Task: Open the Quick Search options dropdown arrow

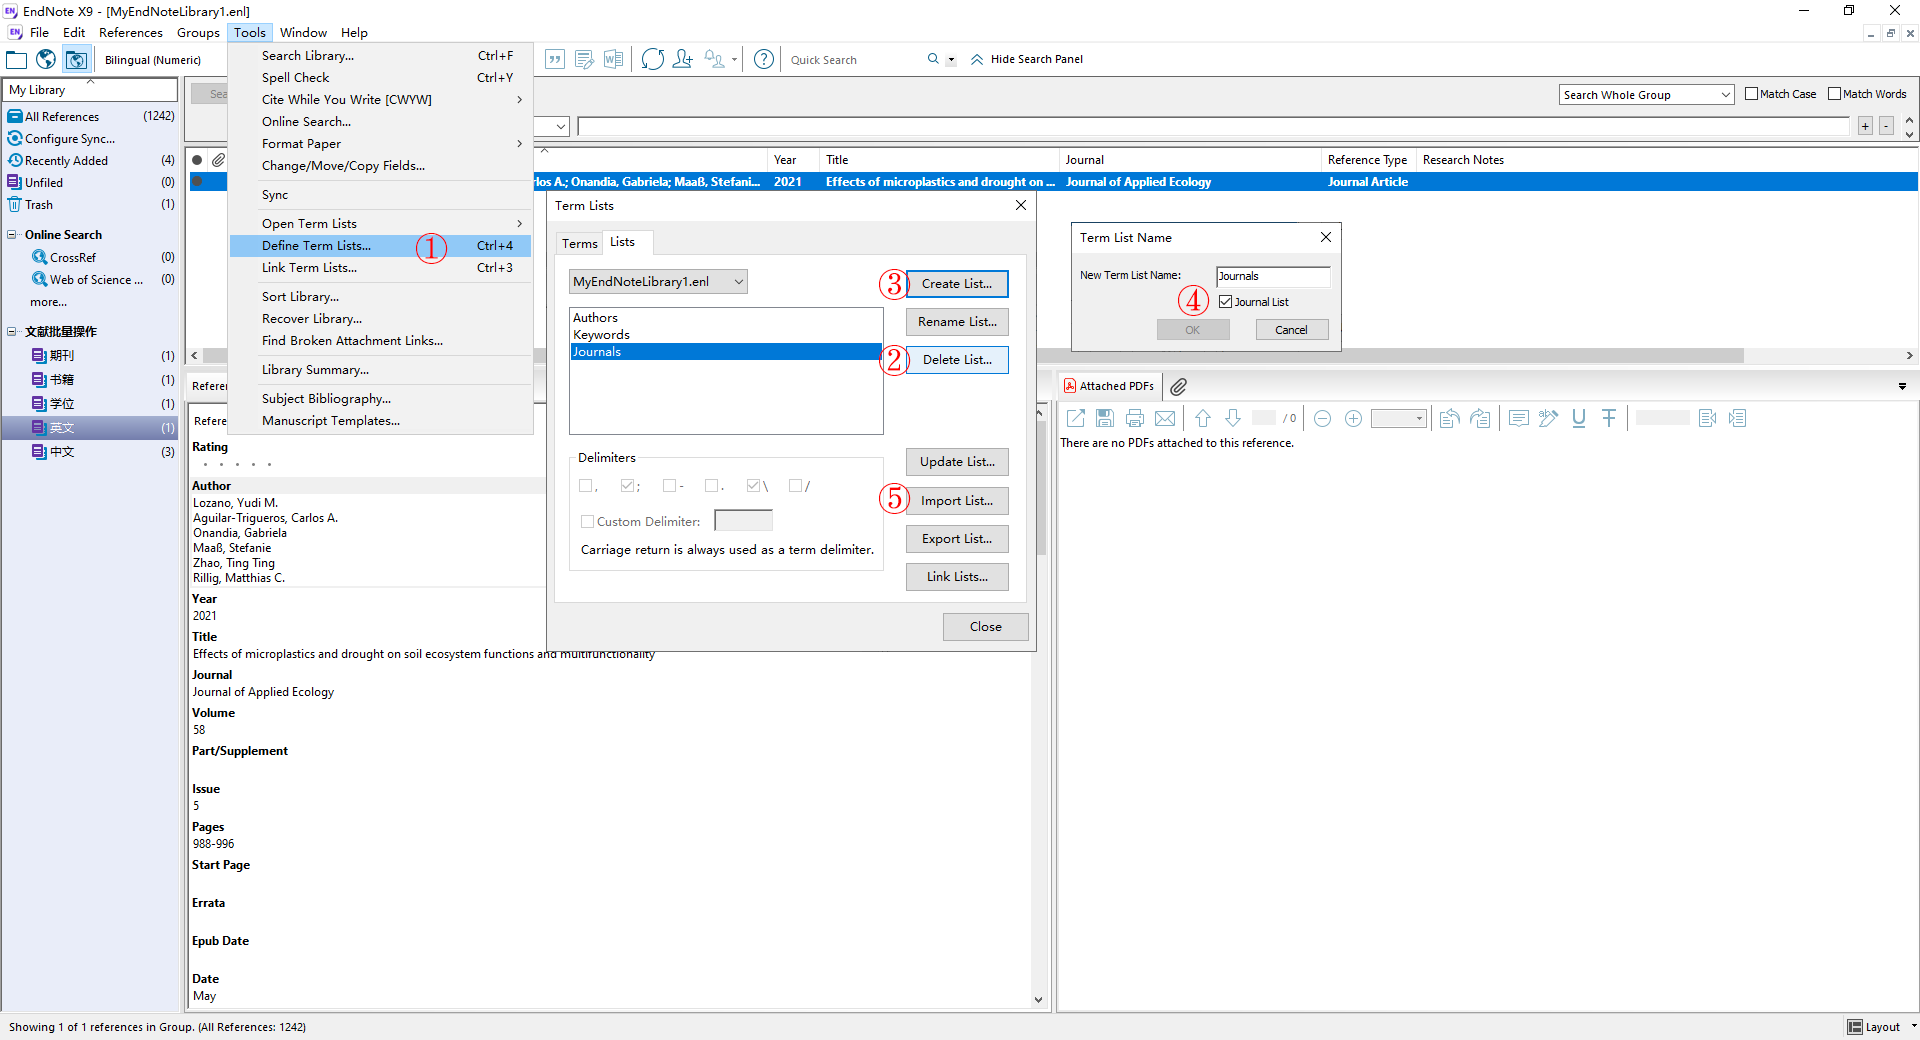Action: [951, 60]
